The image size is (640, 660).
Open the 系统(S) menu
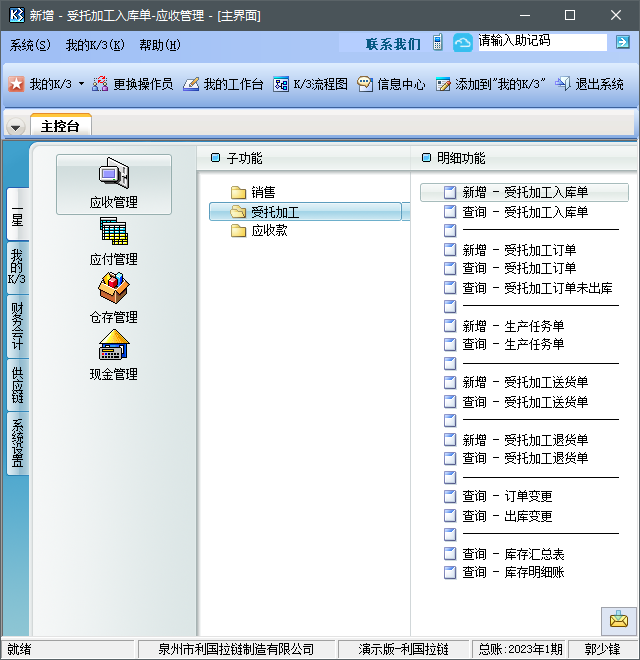30,45
